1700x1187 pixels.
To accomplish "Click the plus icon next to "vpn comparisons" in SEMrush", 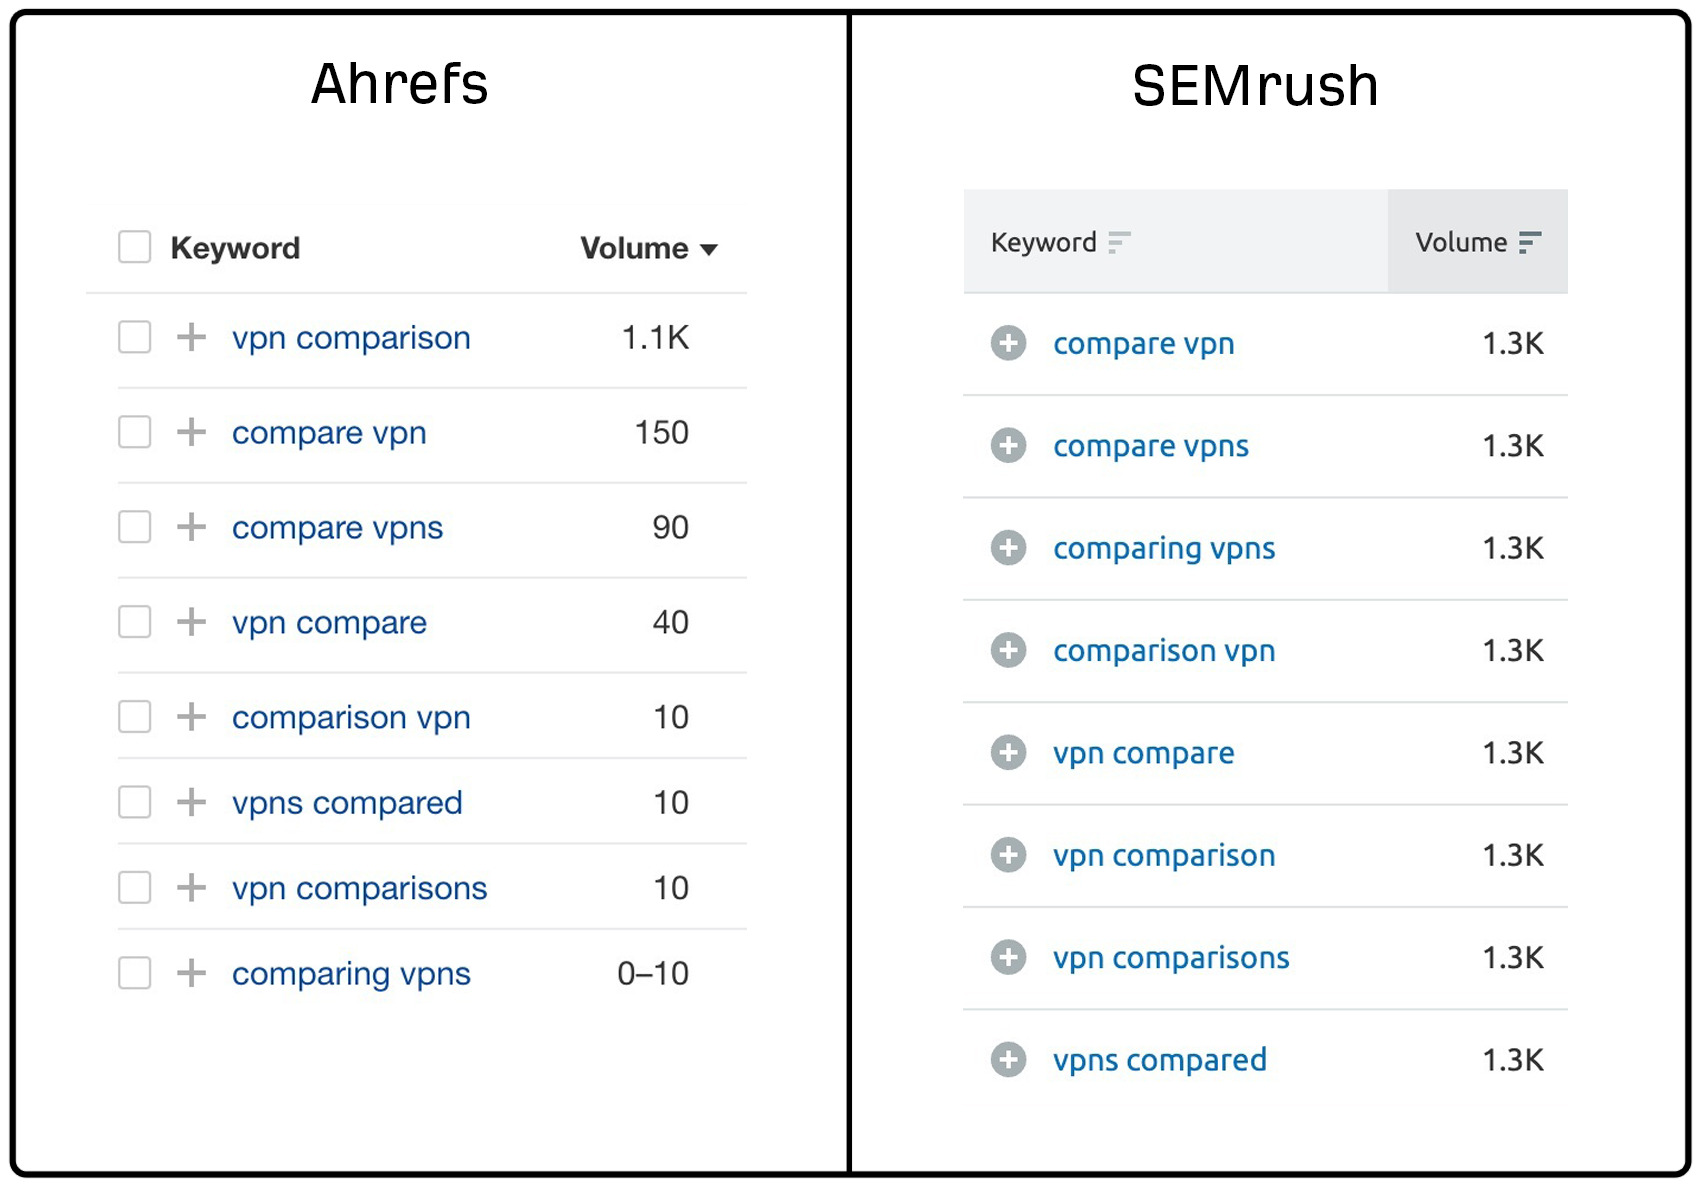I will click(1009, 957).
